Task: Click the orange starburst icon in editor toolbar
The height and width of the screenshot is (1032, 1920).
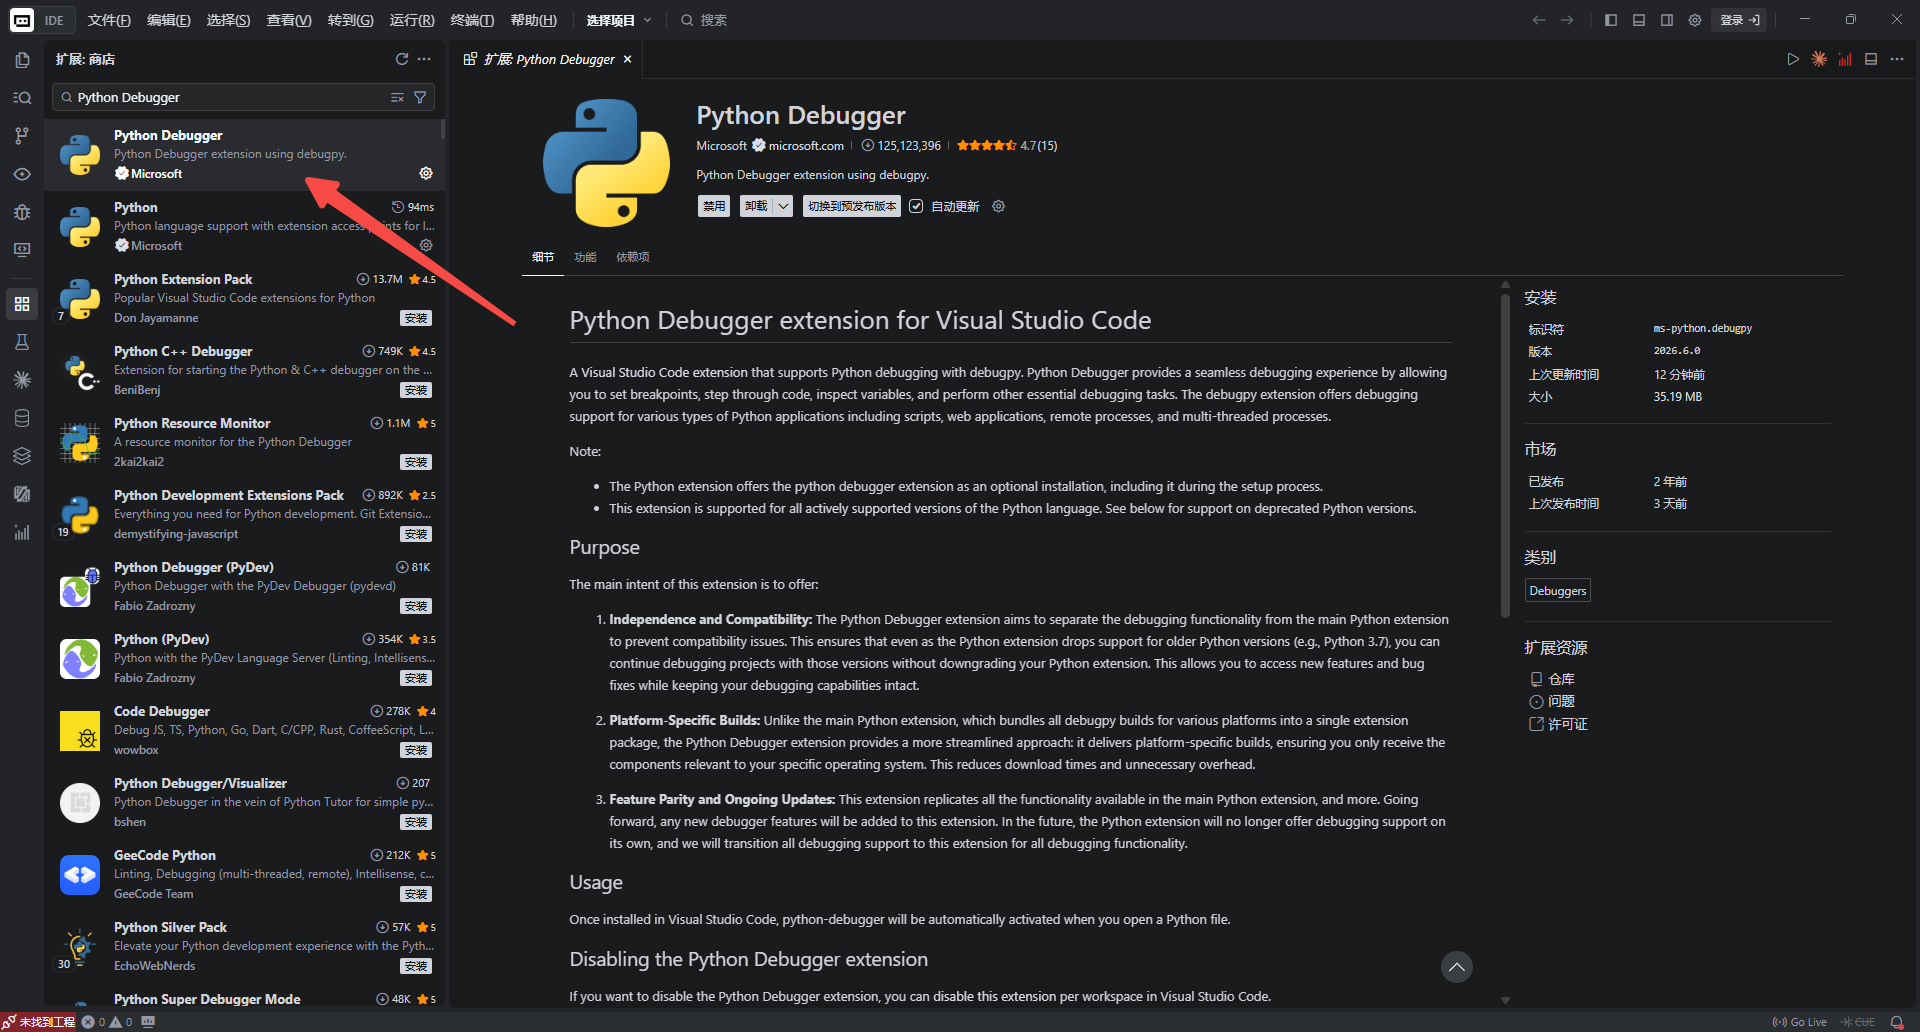Action: 1819,59
